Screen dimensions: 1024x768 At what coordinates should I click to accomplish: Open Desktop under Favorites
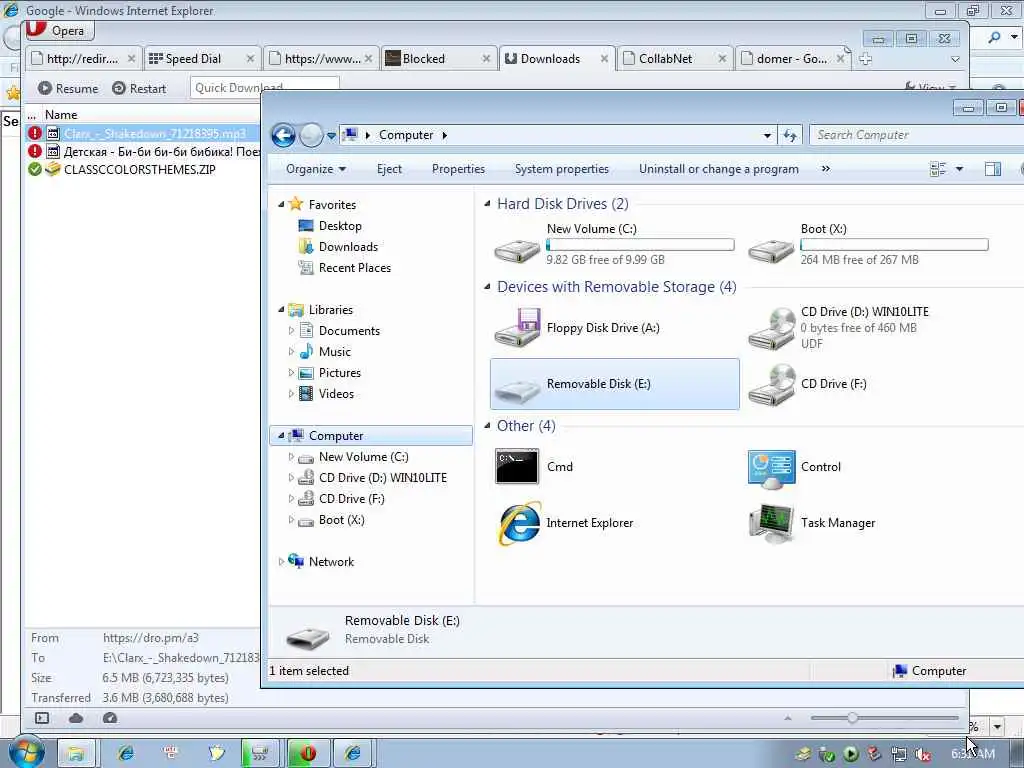[x=340, y=226]
